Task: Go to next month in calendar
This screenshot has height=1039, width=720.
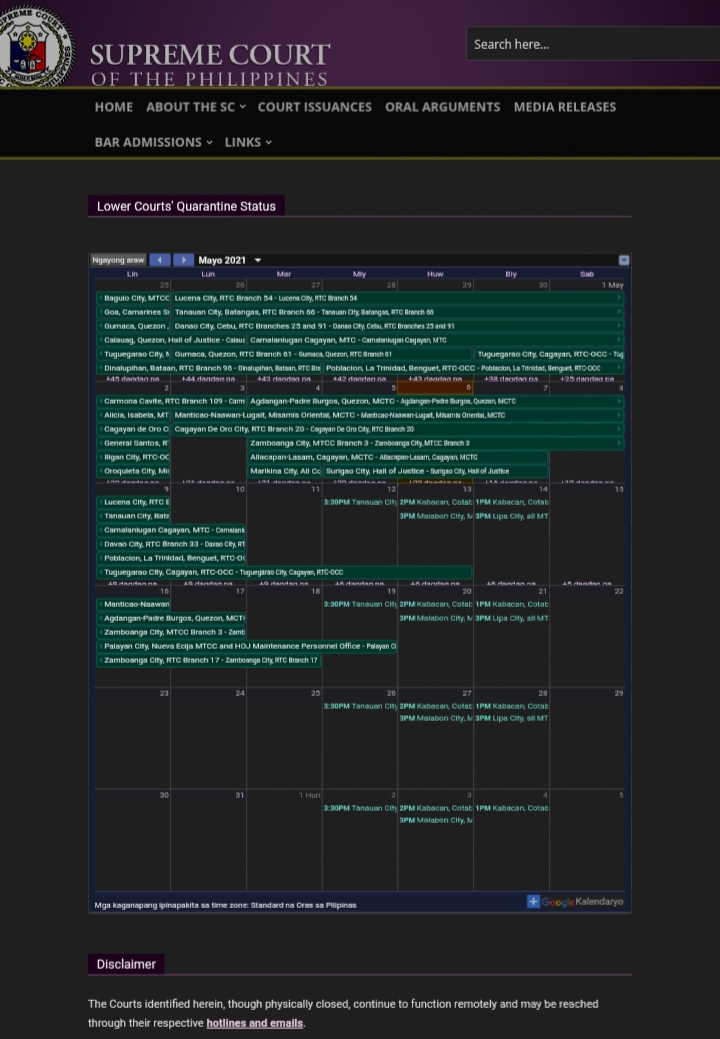Action: pyautogui.click(x=183, y=260)
